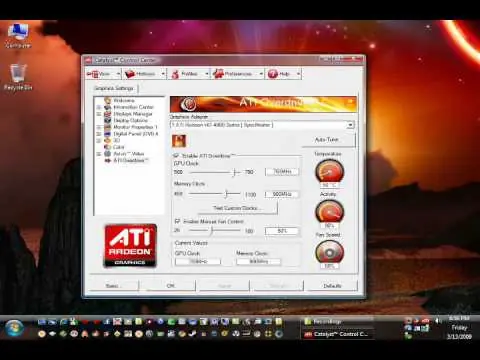Screen dimensions: 480x360
Task: Click the Current Values Memory Clock readout
Action: point(259,262)
